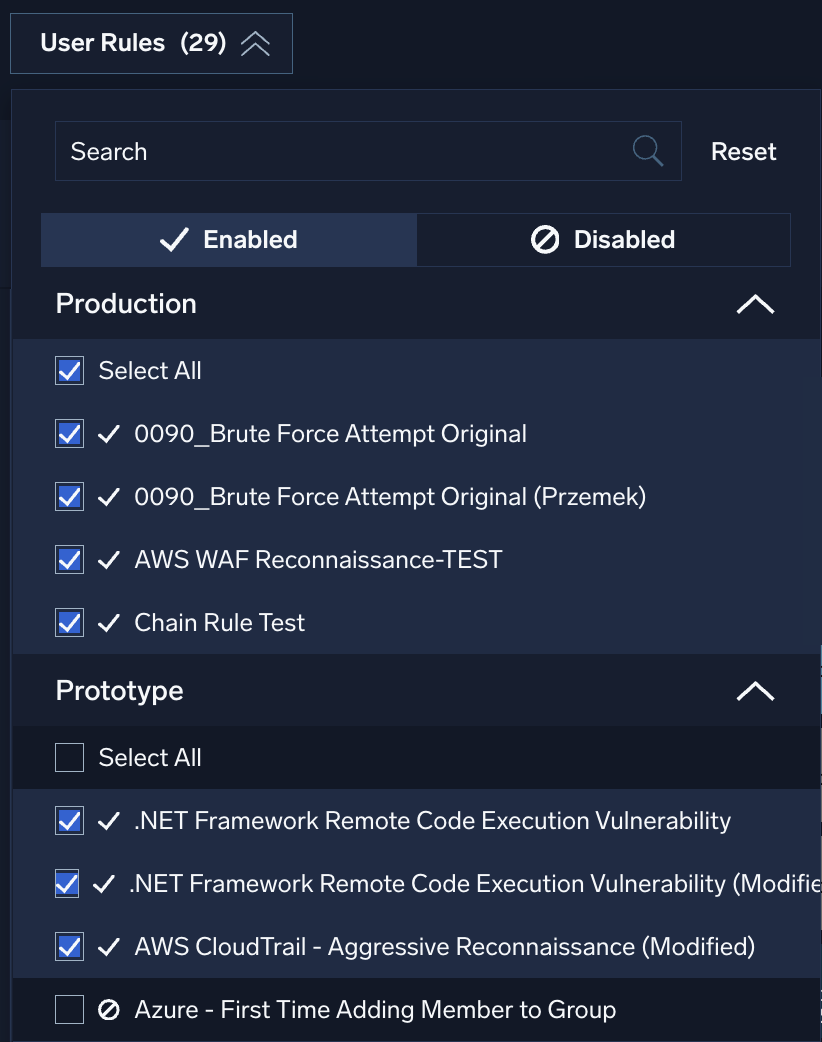Check Select All under Prototype
Viewport: 822px width, 1042px height.
tap(69, 757)
